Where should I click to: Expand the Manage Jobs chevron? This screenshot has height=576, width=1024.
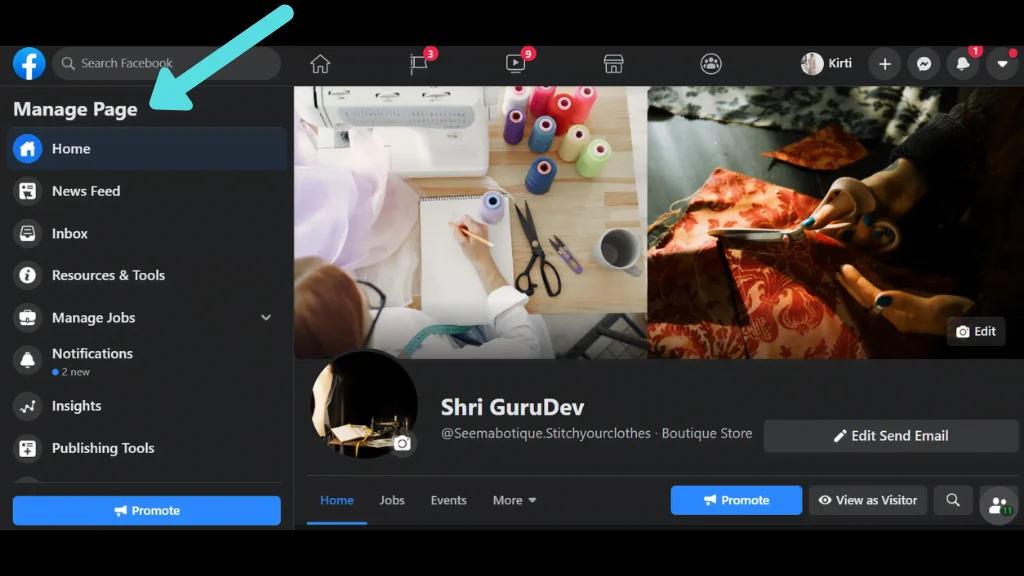[266, 317]
